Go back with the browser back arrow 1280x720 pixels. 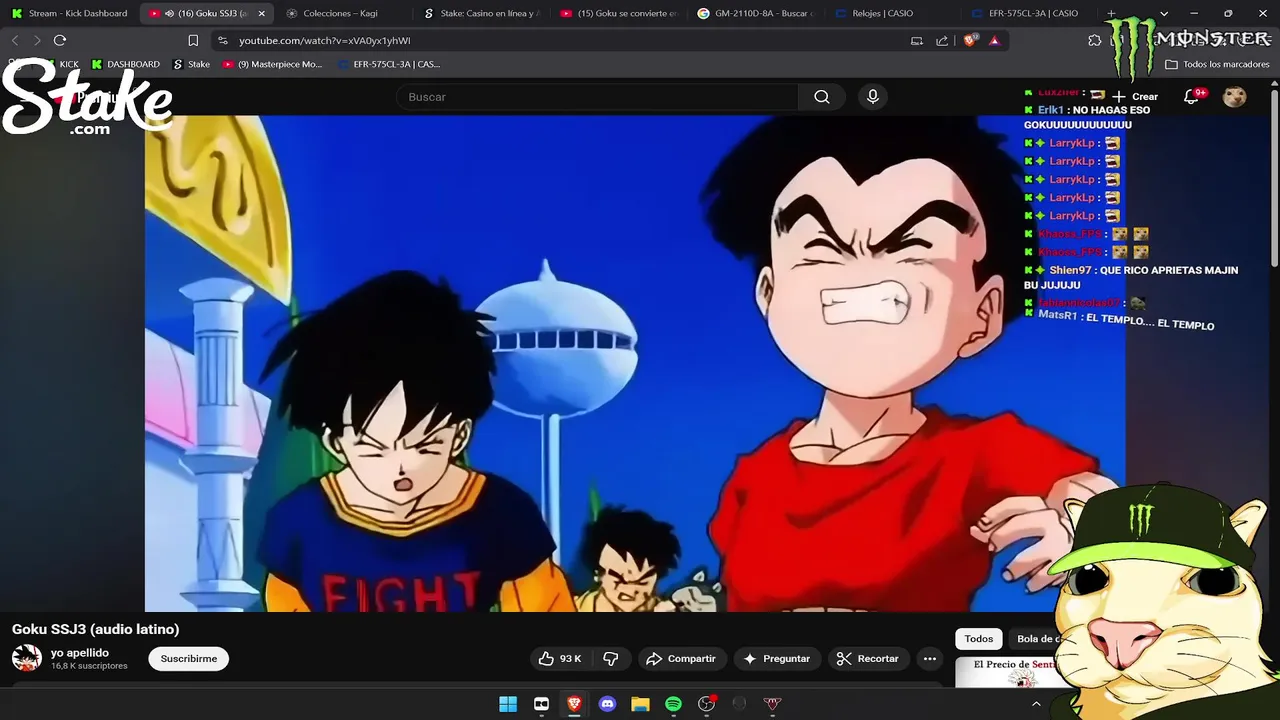(15, 40)
